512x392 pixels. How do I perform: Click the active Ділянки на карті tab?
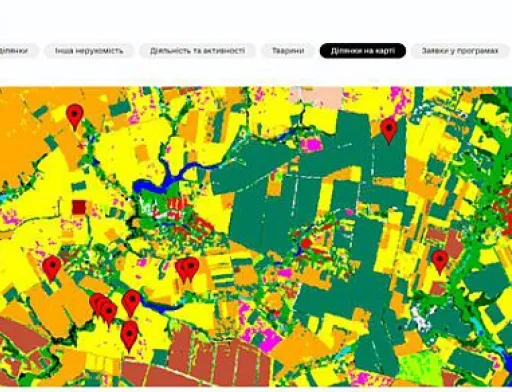pos(363,51)
